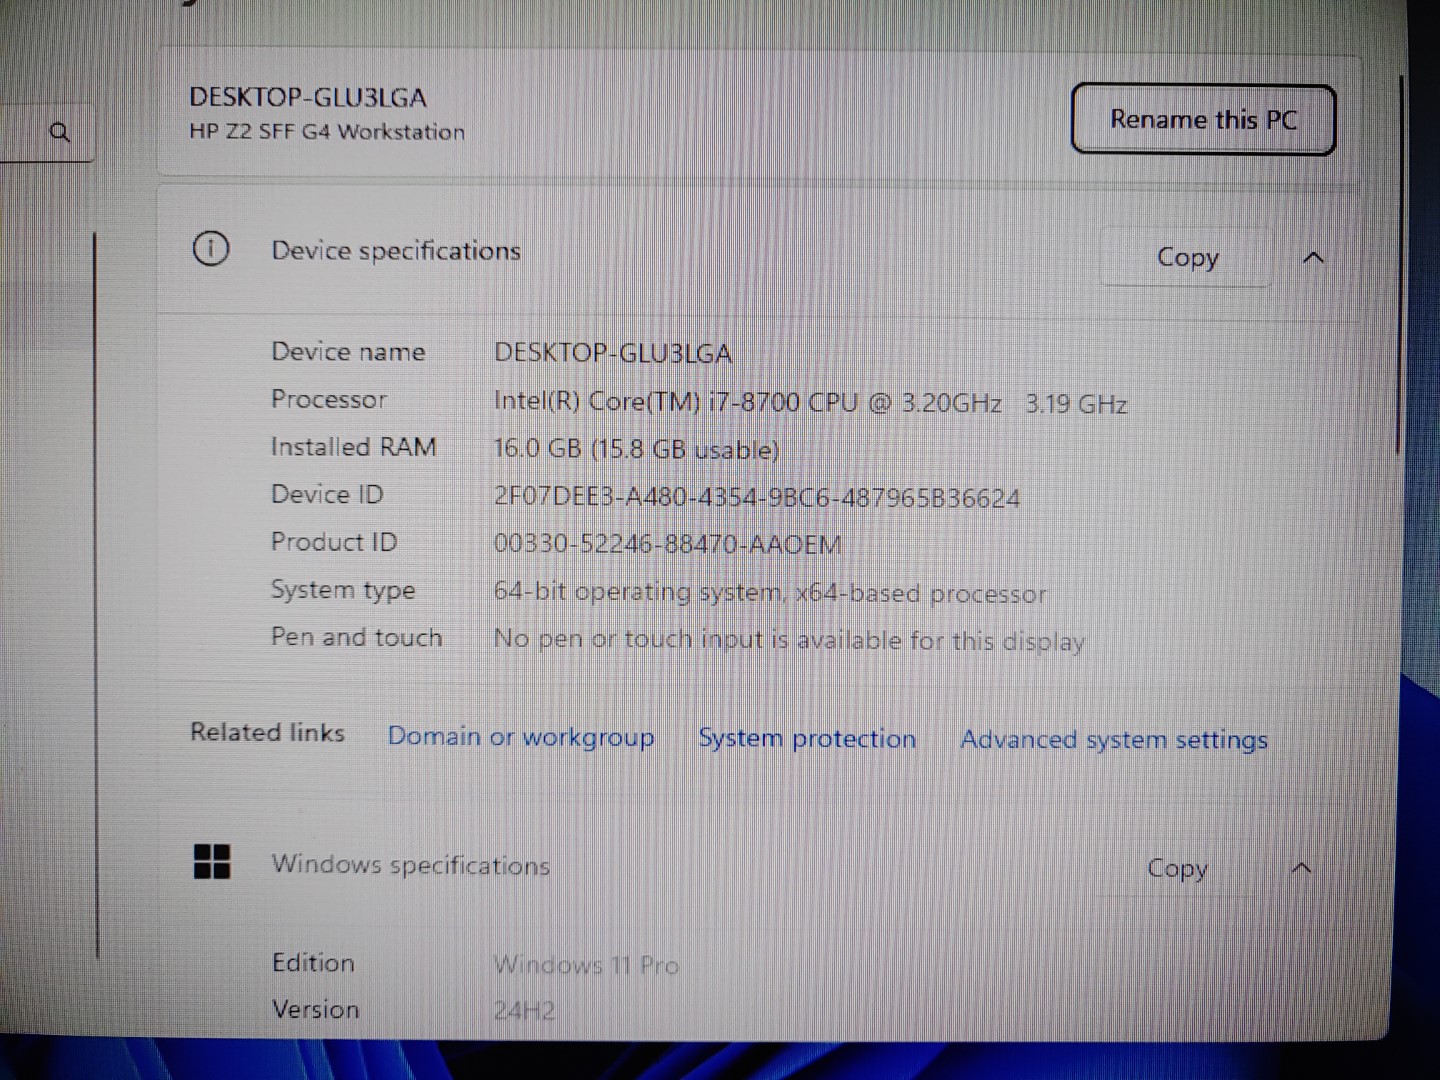Open System protection
Viewport: 1440px width, 1080px height.
click(x=806, y=738)
